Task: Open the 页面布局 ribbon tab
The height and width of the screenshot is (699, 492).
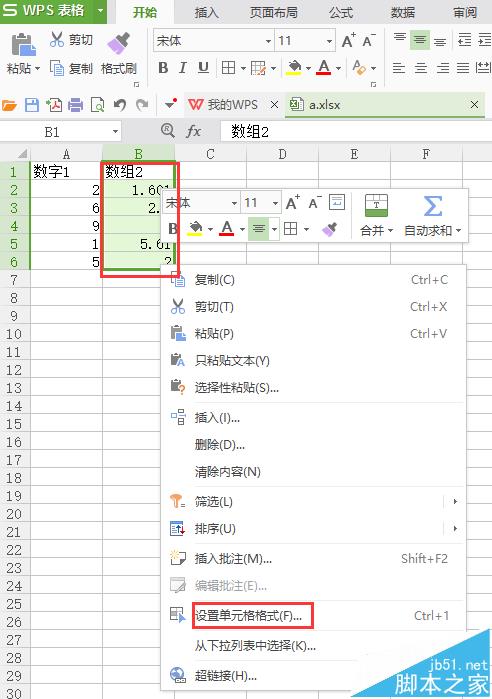Action: [x=273, y=12]
